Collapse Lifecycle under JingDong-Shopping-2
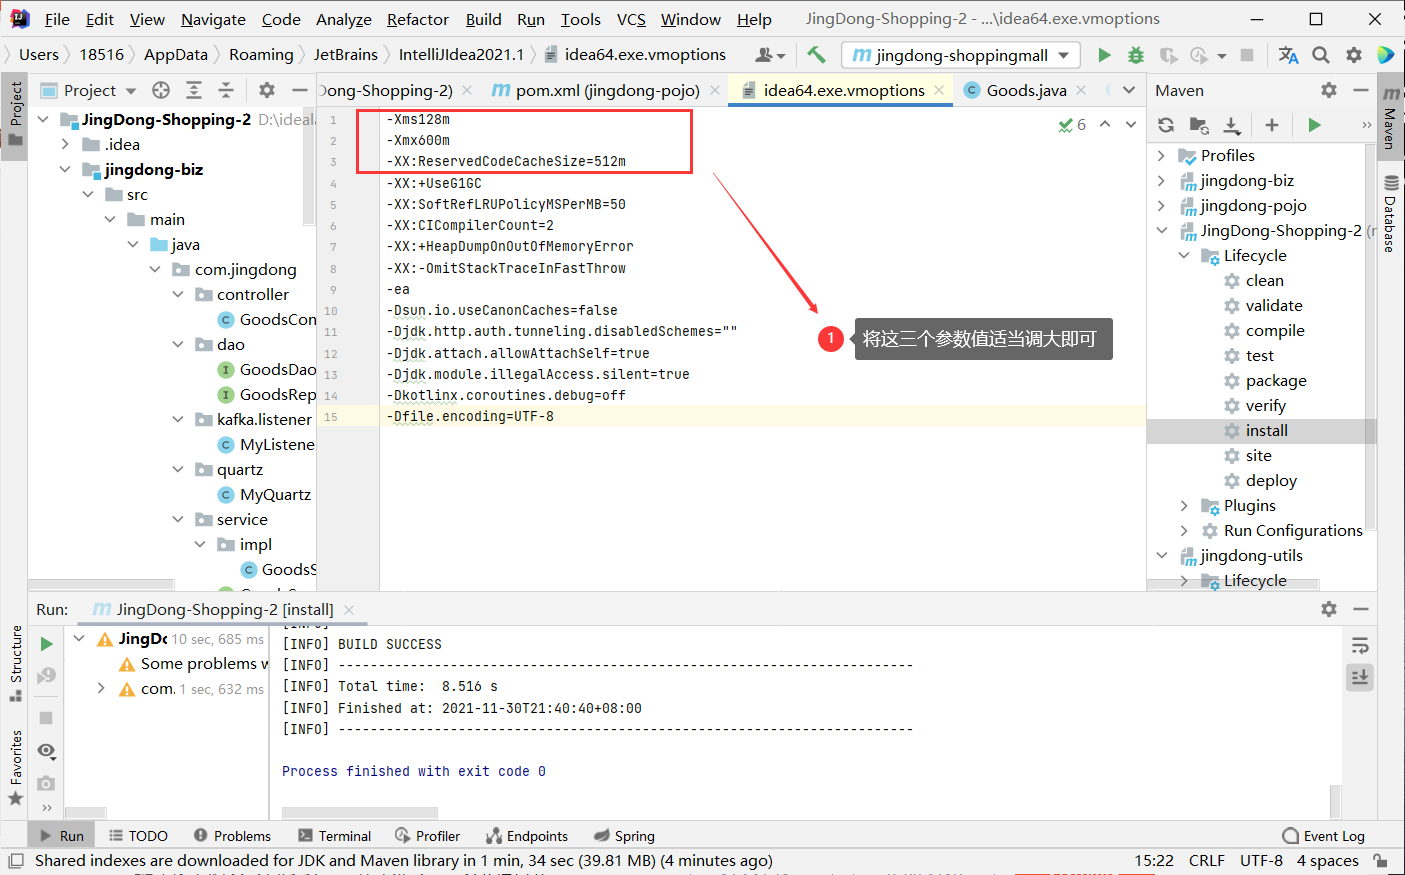The width and height of the screenshot is (1405, 875). 1184,255
